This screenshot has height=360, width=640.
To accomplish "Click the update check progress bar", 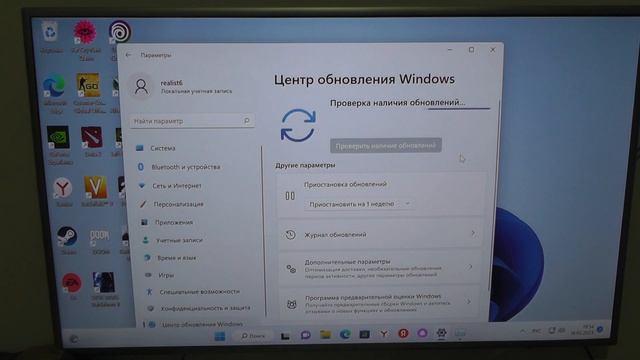I will pos(459,109).
